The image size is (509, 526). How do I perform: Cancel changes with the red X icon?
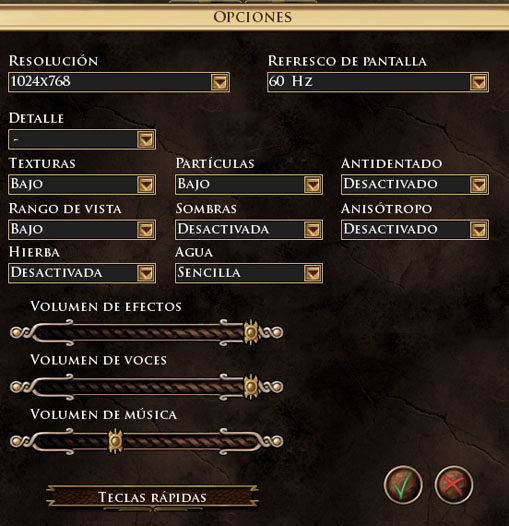[x=454, y=485]
